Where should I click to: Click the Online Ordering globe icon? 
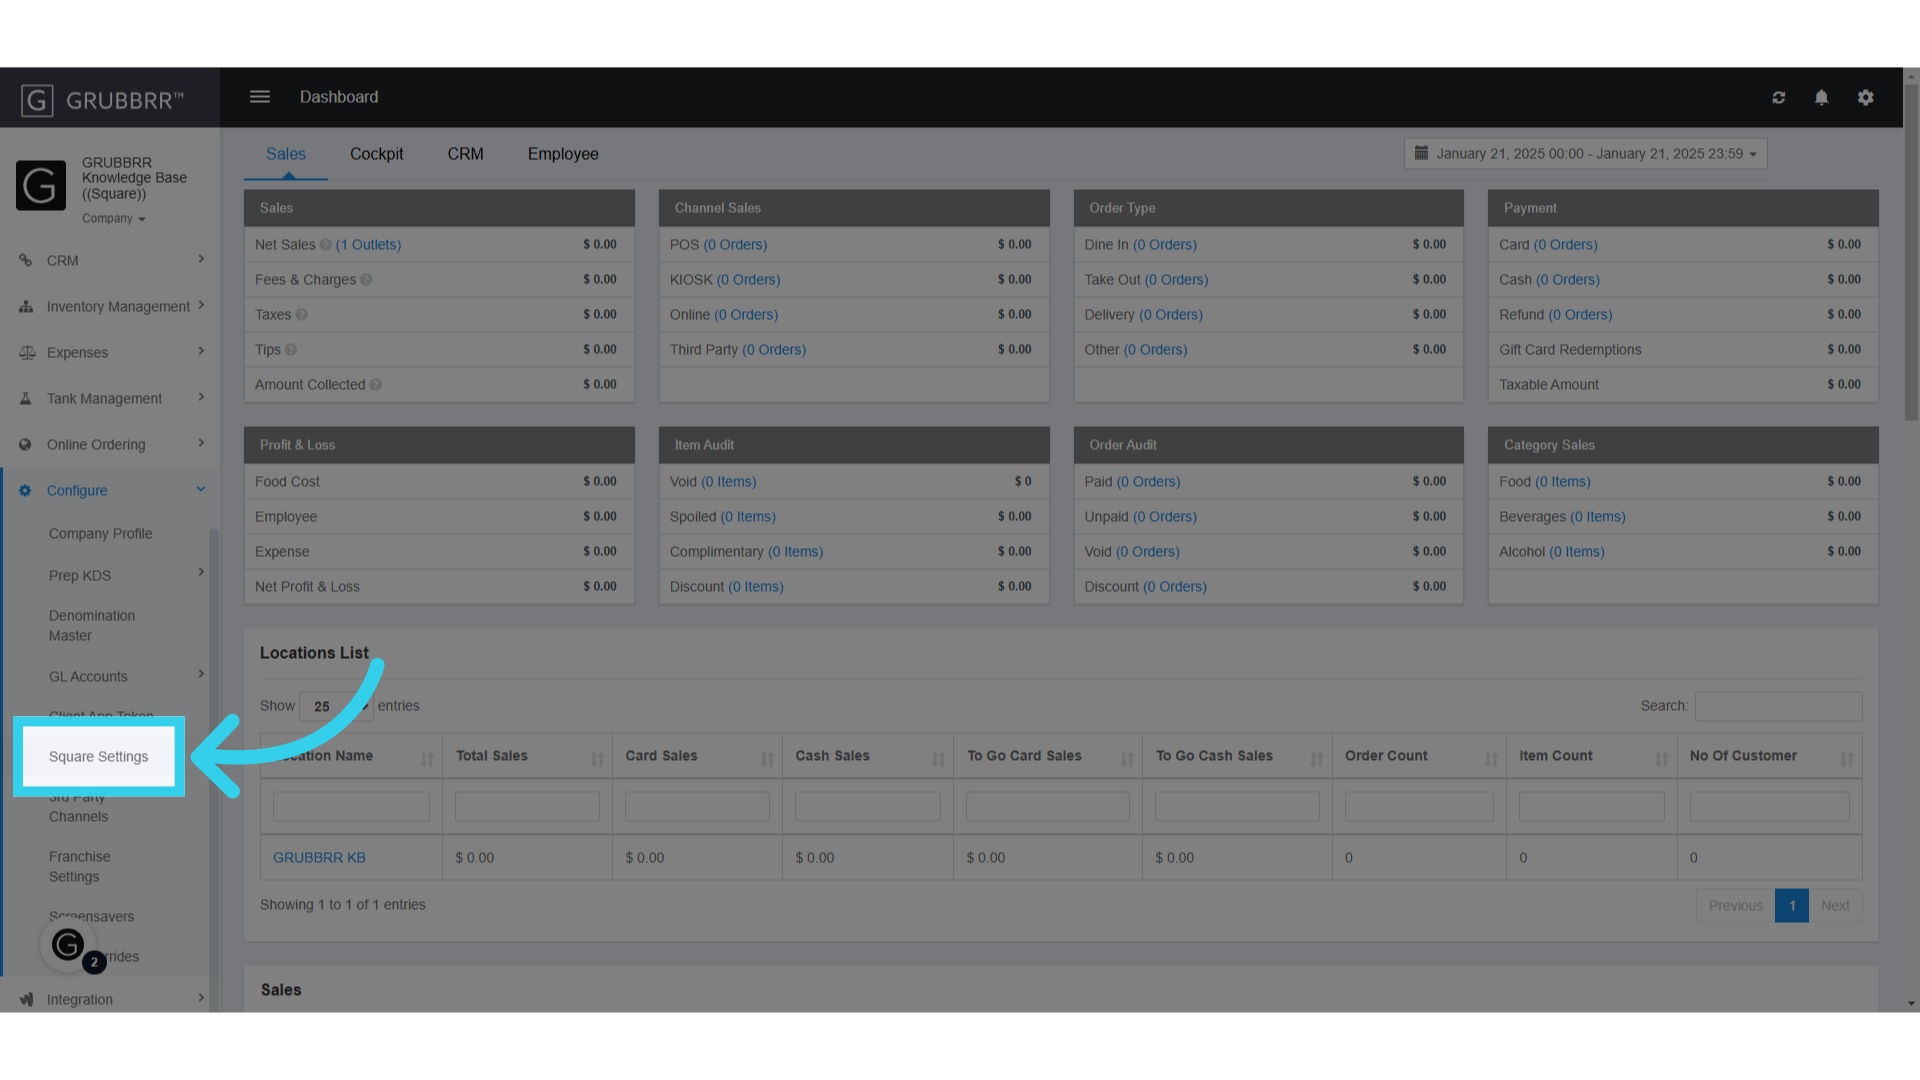click(x=25, y=445)
